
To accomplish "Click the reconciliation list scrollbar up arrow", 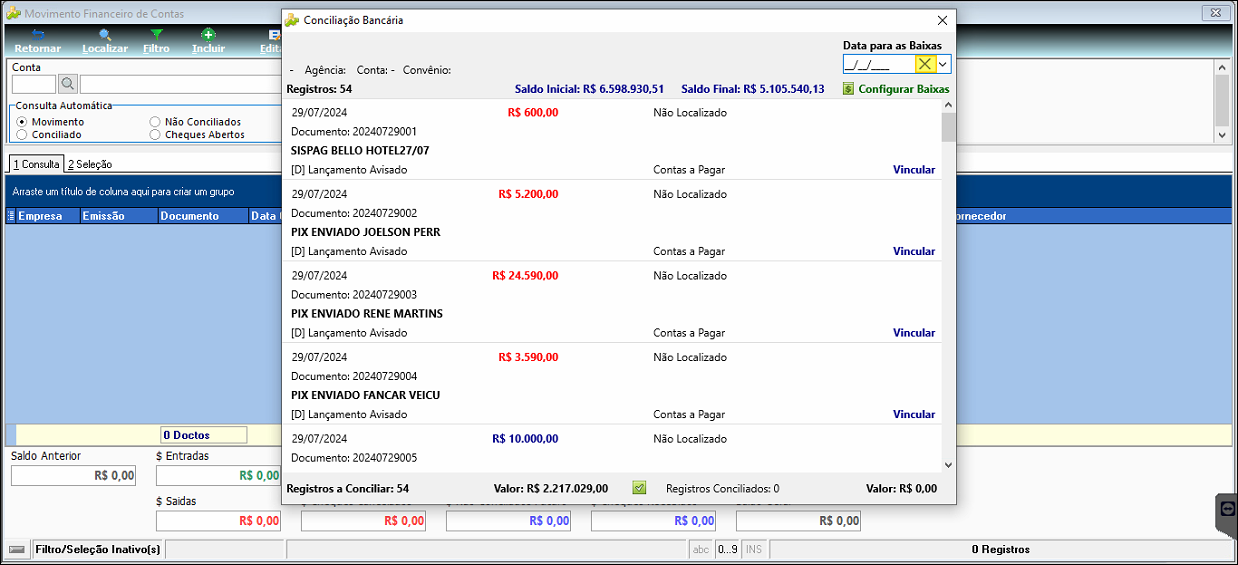I will (948, 106).
